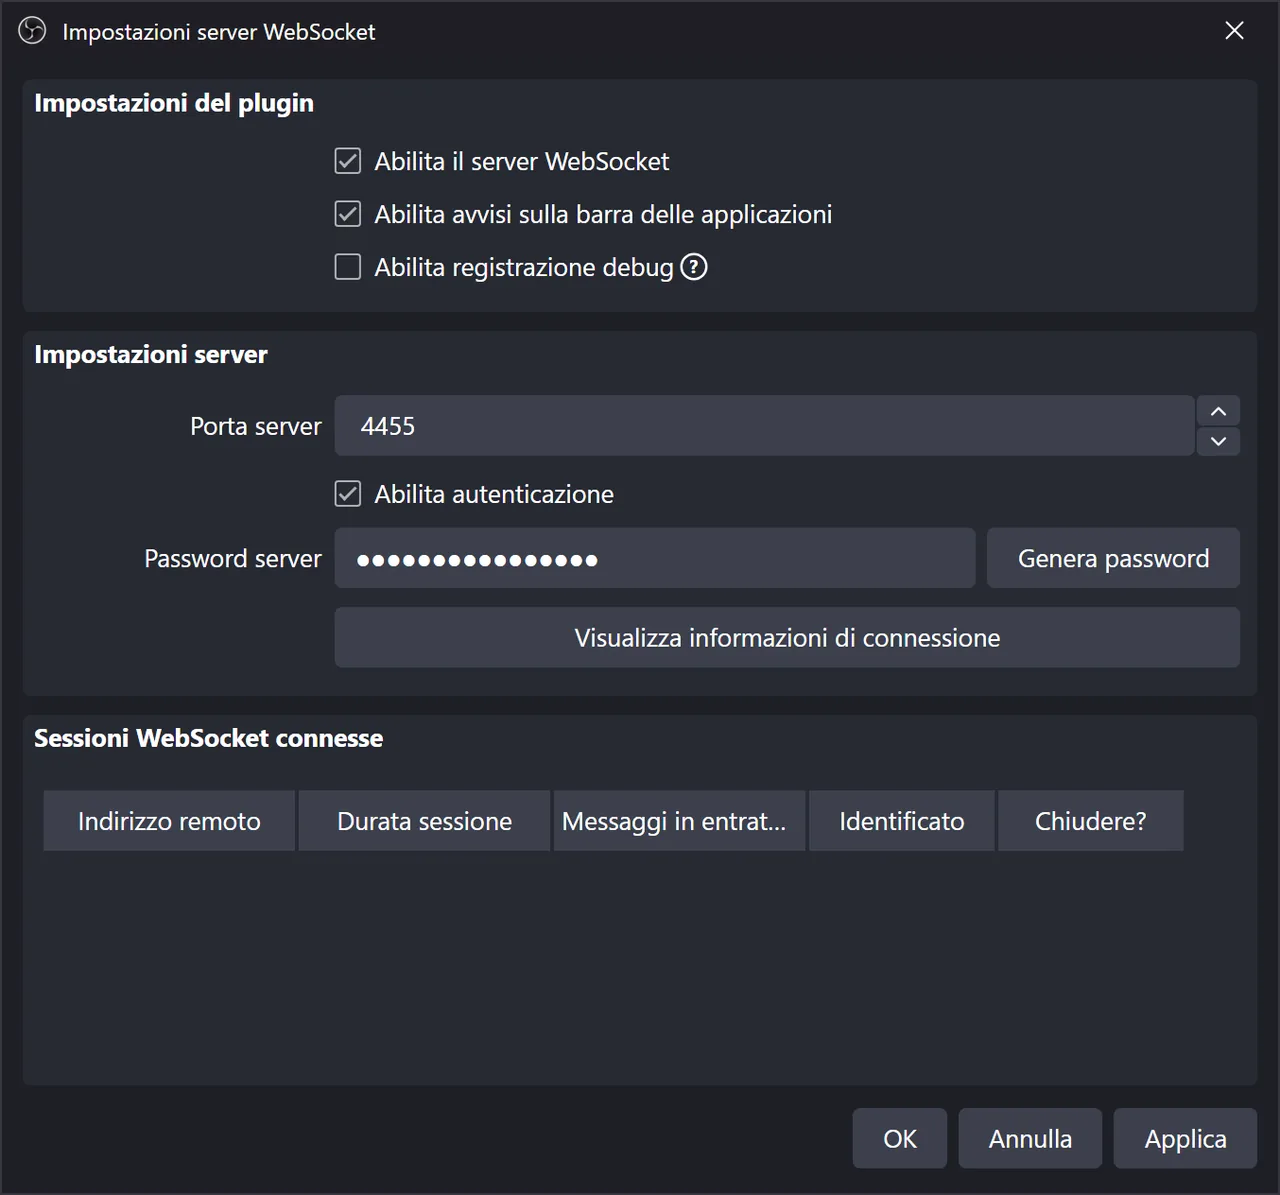Viewport: 1280px width, 1195px height.
Task: Focus the Porta server field
Action: point(764,426)
